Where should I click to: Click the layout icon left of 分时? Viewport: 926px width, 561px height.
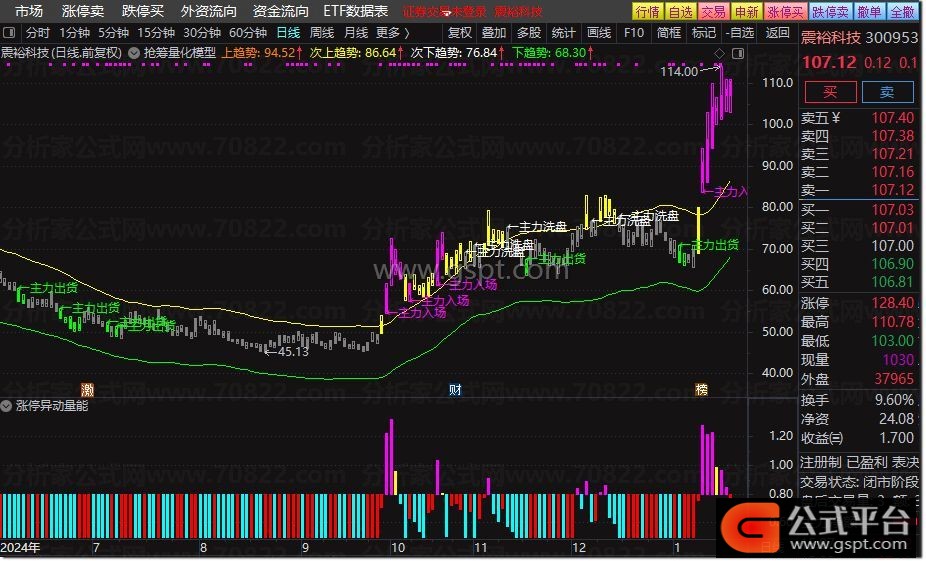tap(9, 33)
